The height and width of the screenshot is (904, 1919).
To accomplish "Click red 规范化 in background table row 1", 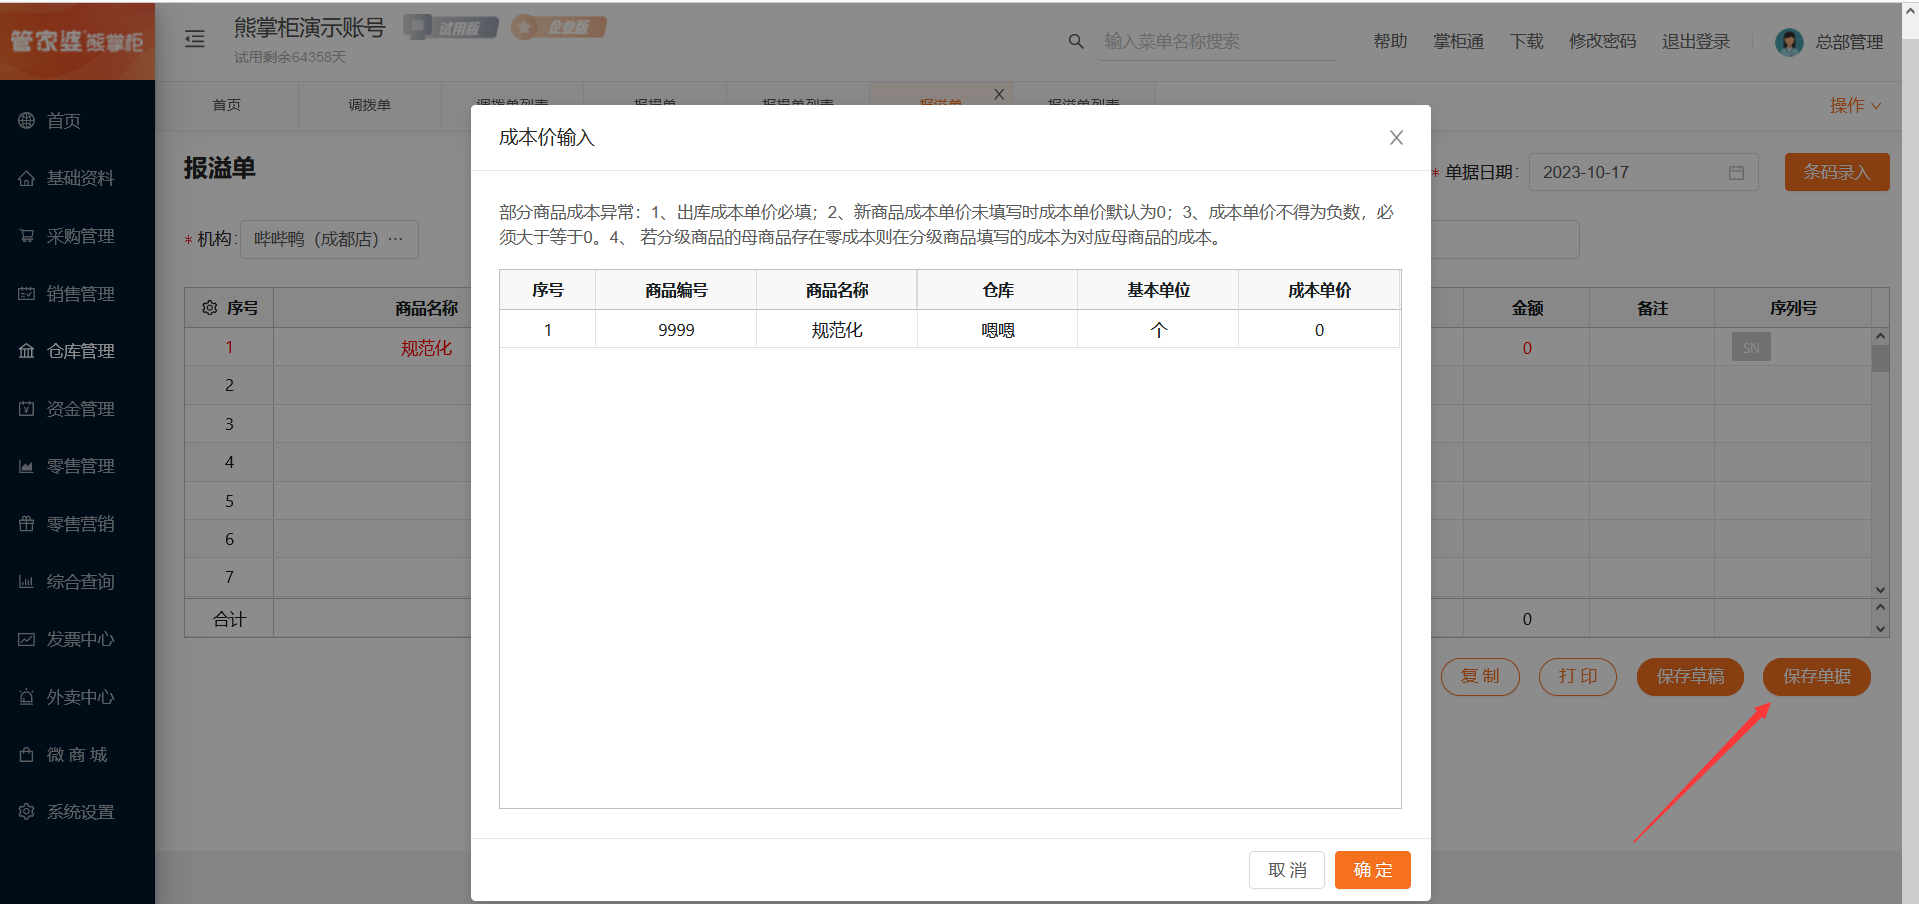I will (426, 348).
